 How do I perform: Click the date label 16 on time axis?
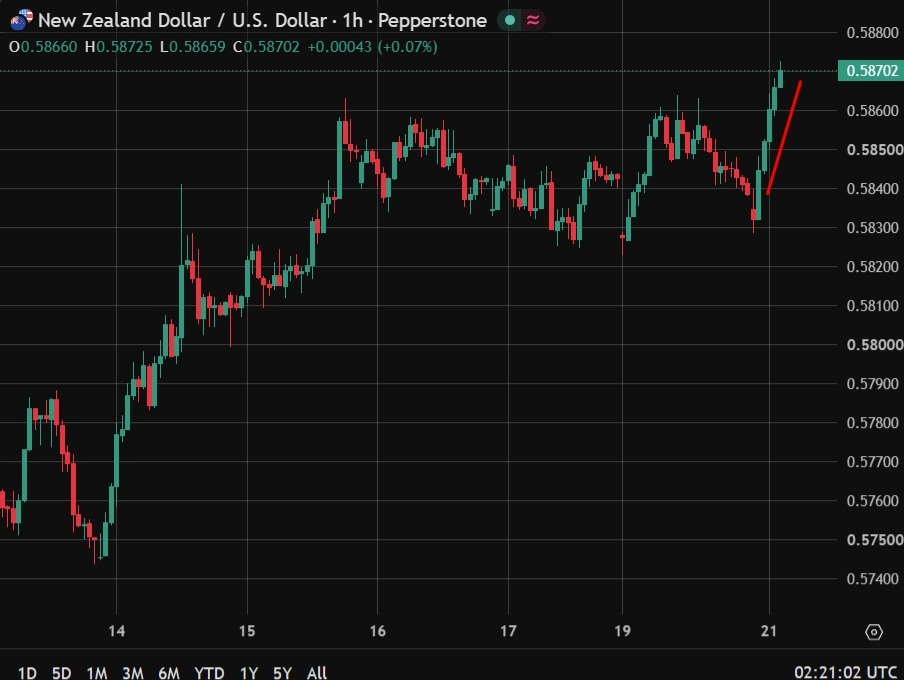point(378,631)
